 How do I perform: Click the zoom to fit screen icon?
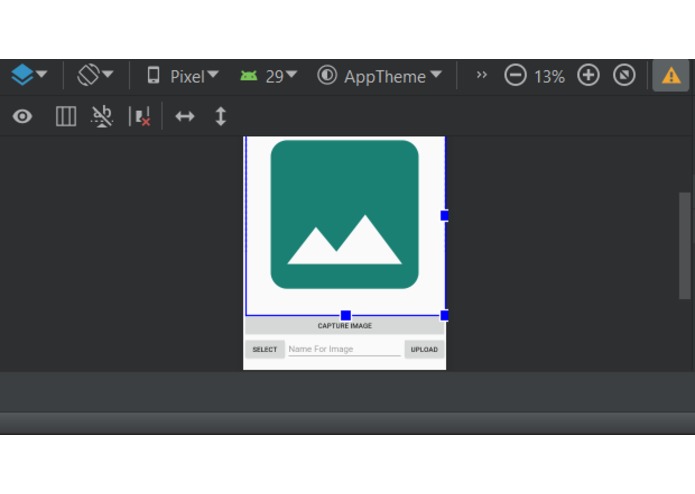coord(624,75)
